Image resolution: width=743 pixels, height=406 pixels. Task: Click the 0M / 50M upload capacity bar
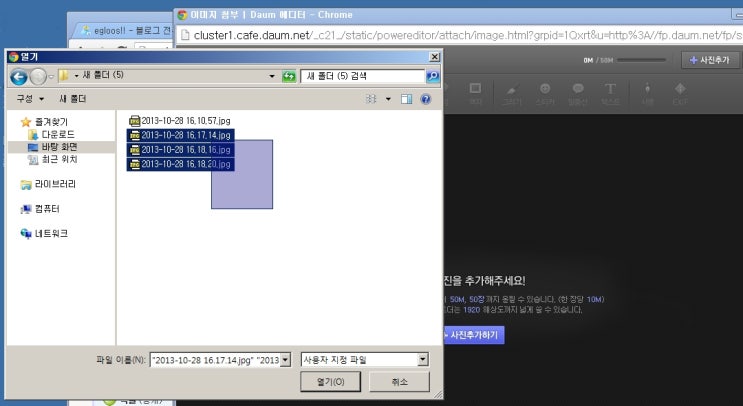tap(641, 60)
